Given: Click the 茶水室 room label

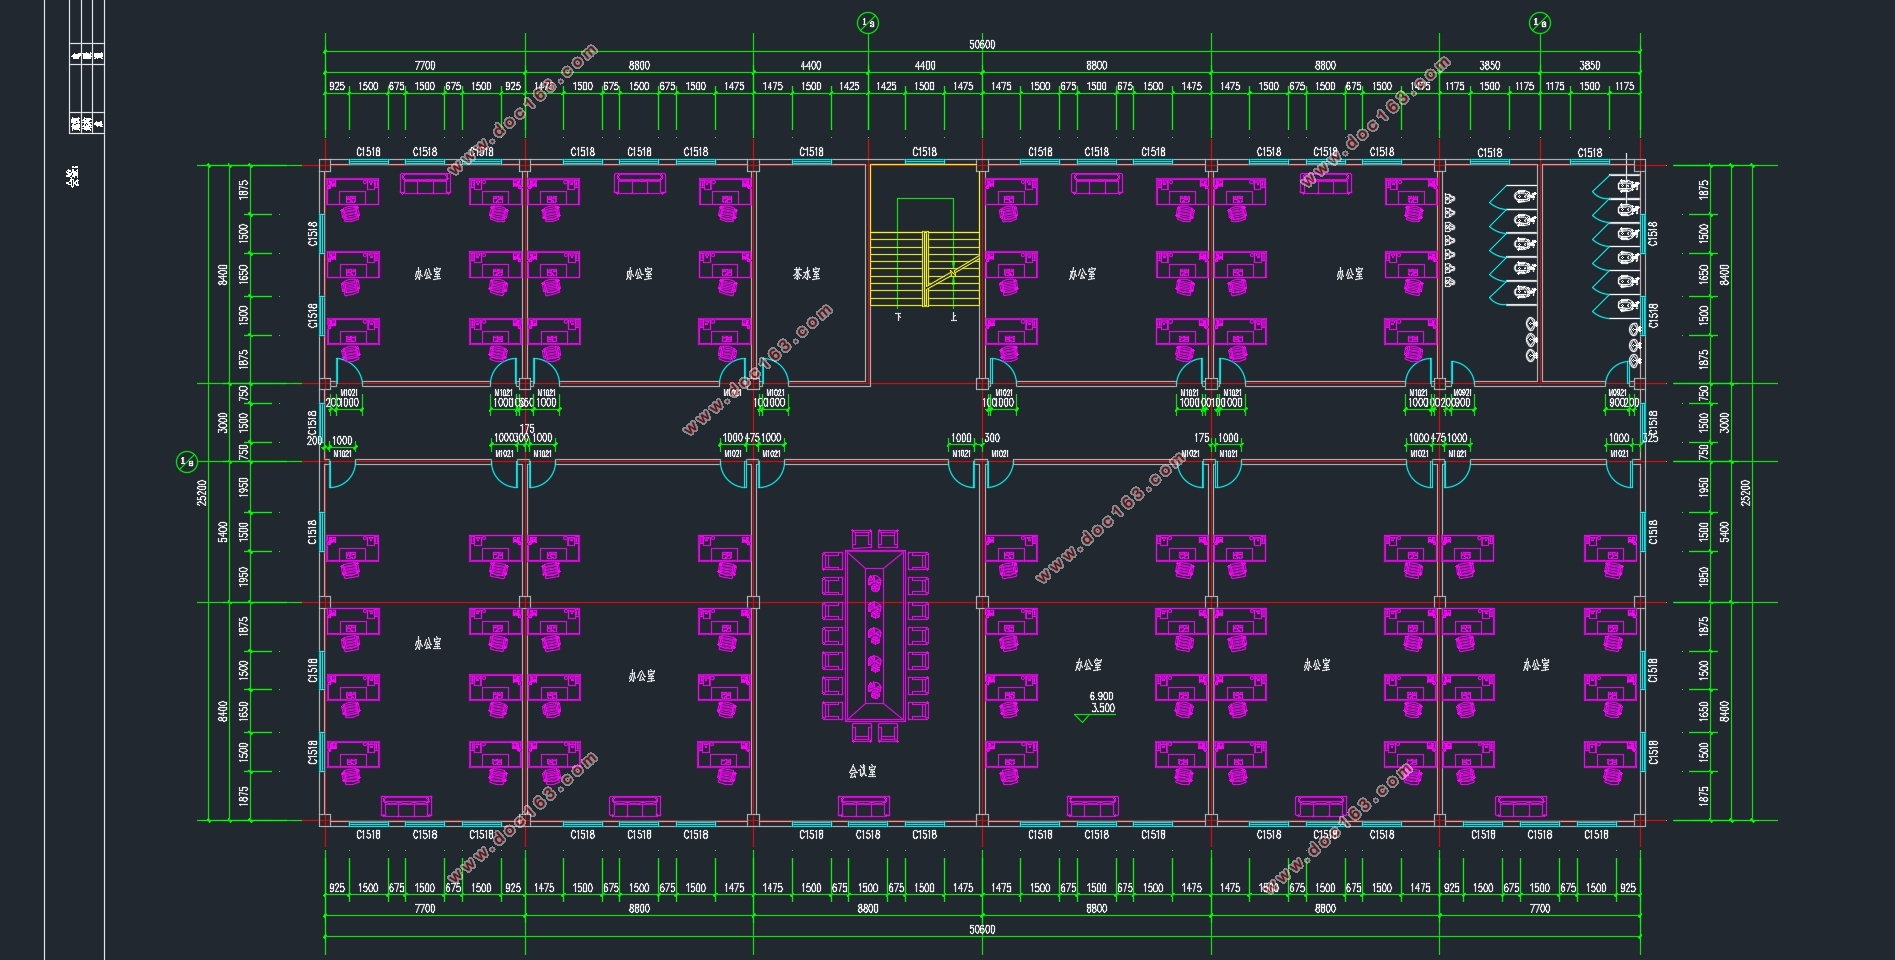Looking at the screenshot, I should pos(807,273).
